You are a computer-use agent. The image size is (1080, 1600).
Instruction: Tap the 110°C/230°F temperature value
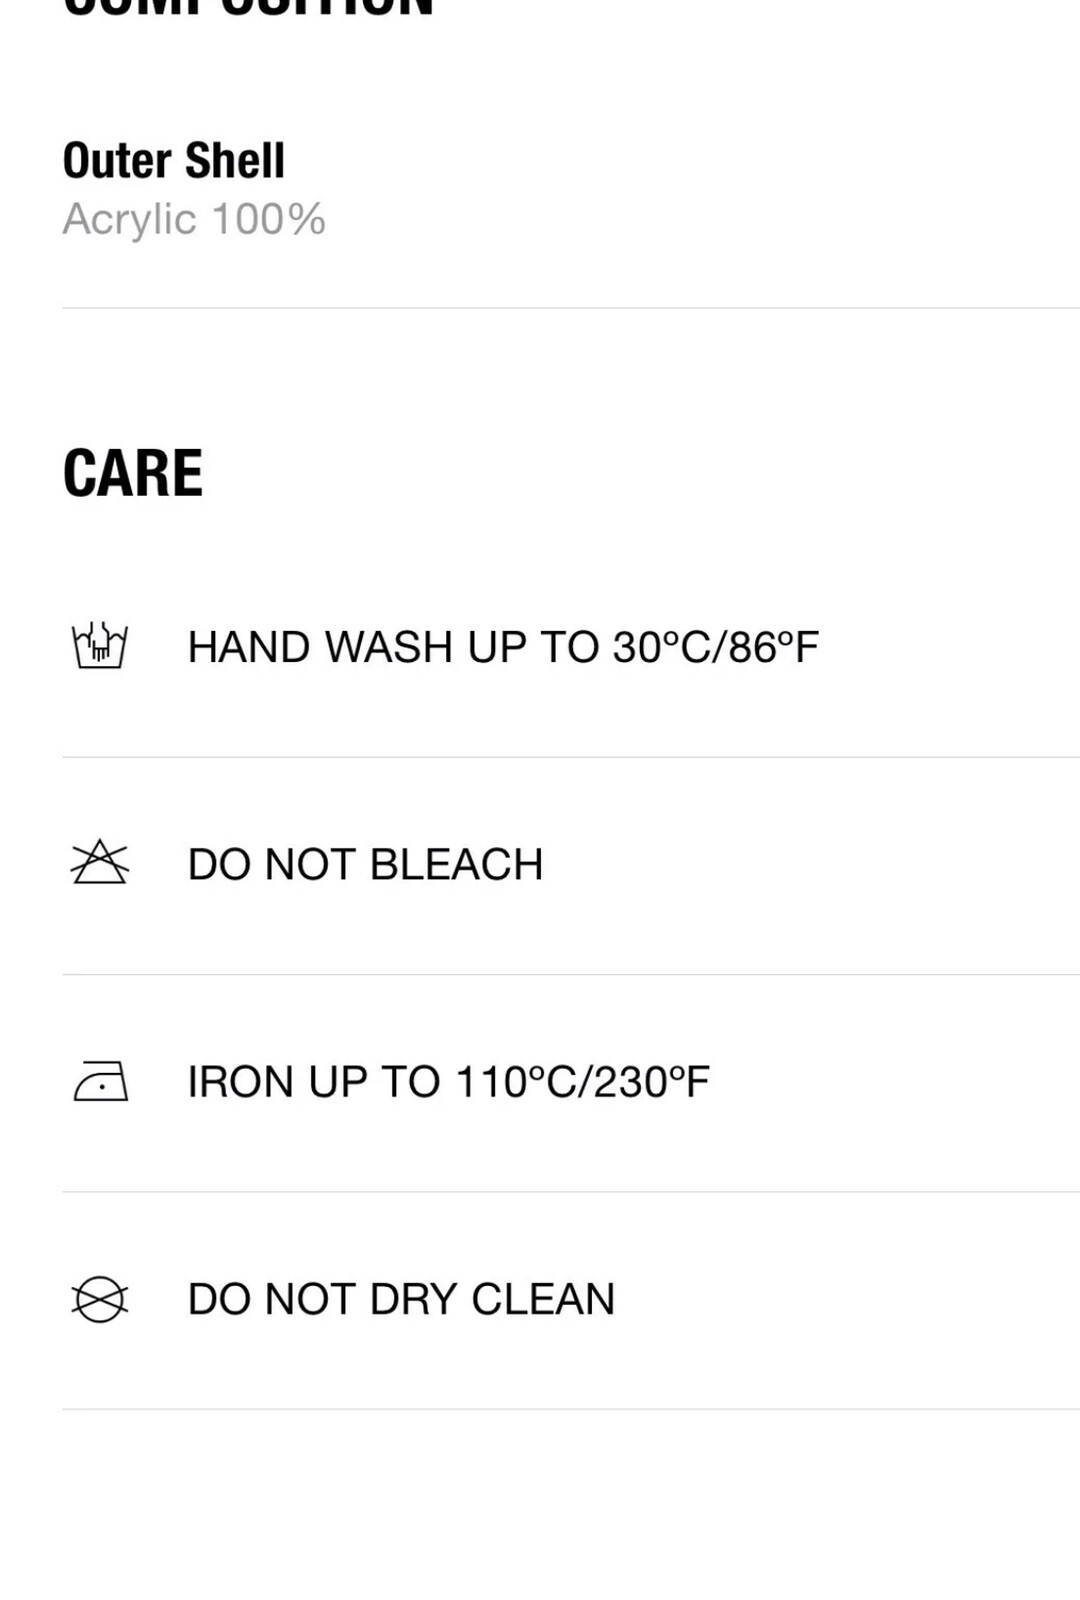pos(582,1082)
